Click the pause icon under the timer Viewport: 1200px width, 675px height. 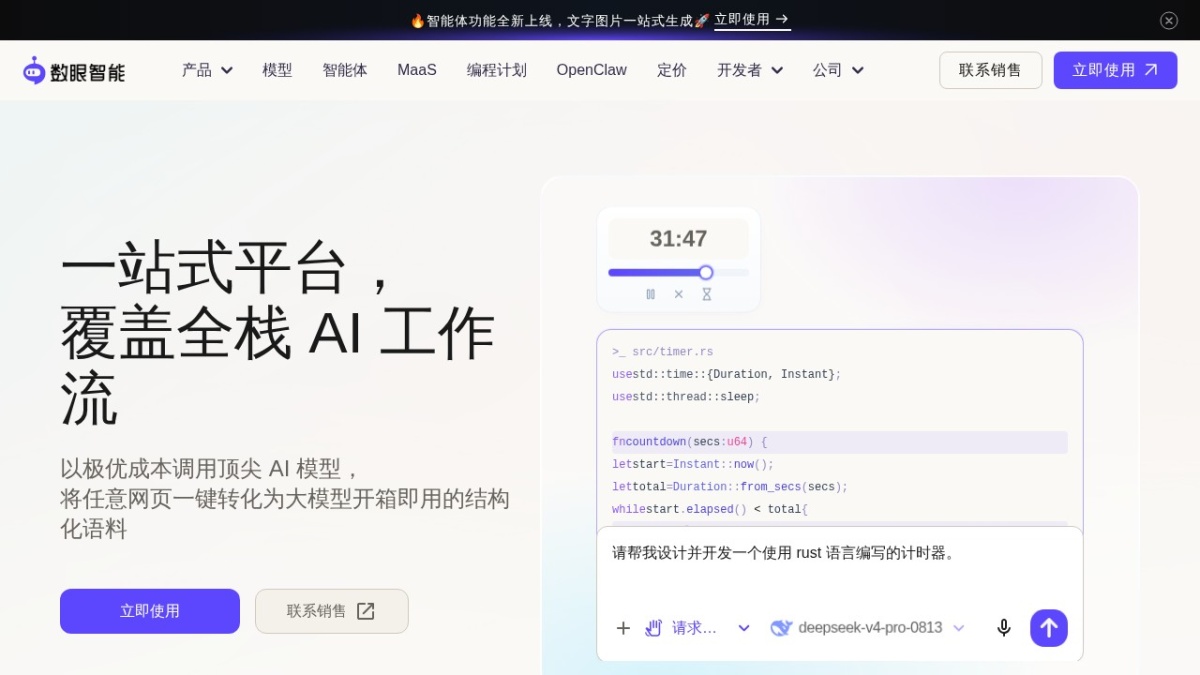651,294
